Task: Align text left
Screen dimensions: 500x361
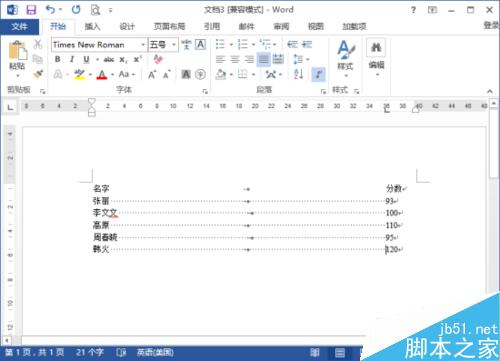Action: pyautogui.click(x=220, y=60)
